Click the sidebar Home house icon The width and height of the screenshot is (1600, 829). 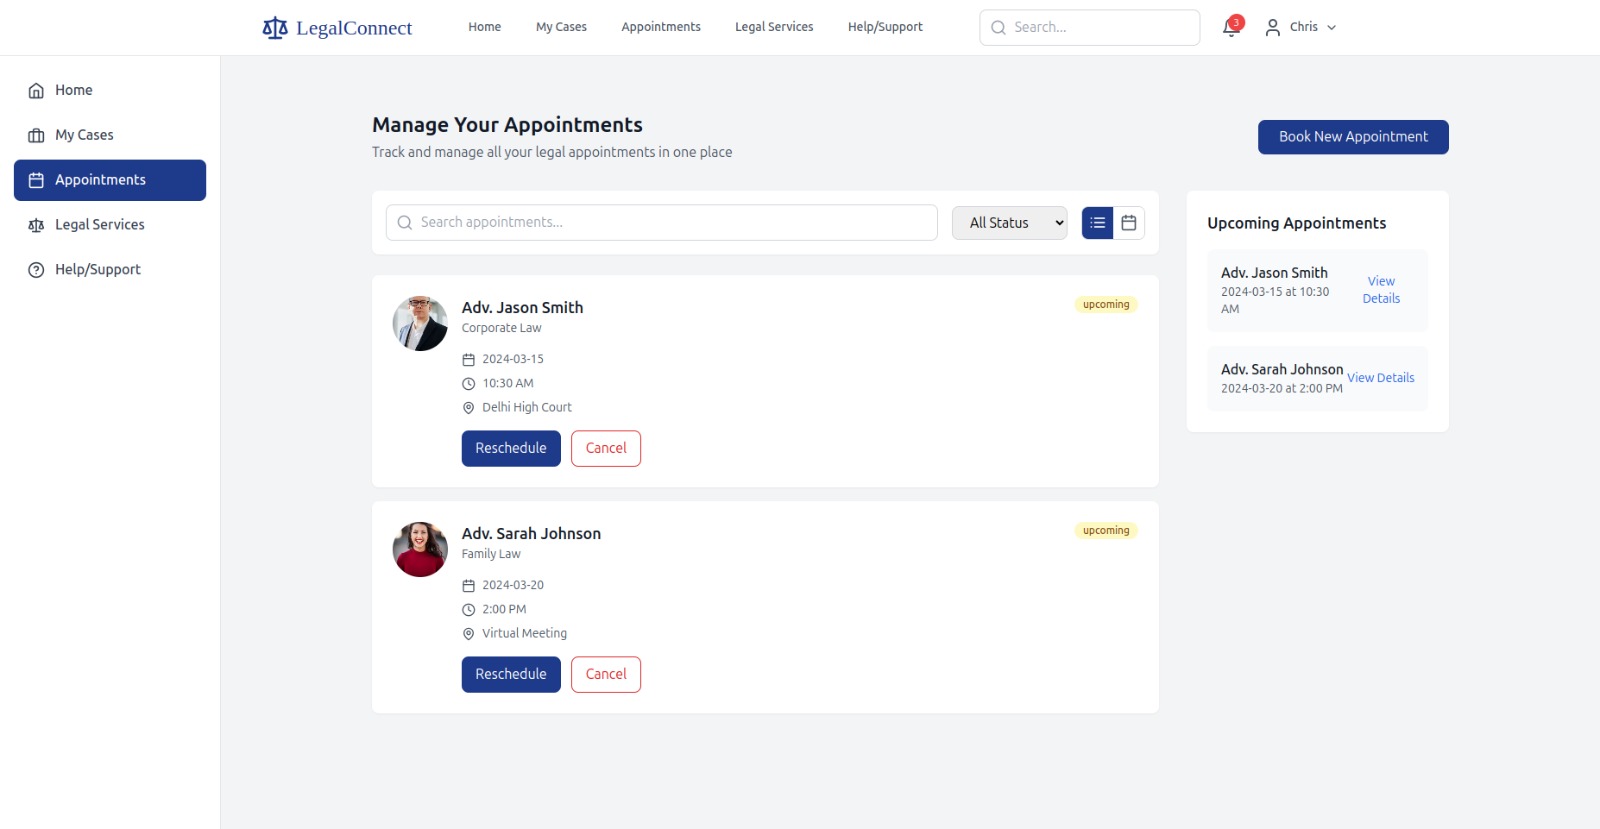[x=36, y=91]
